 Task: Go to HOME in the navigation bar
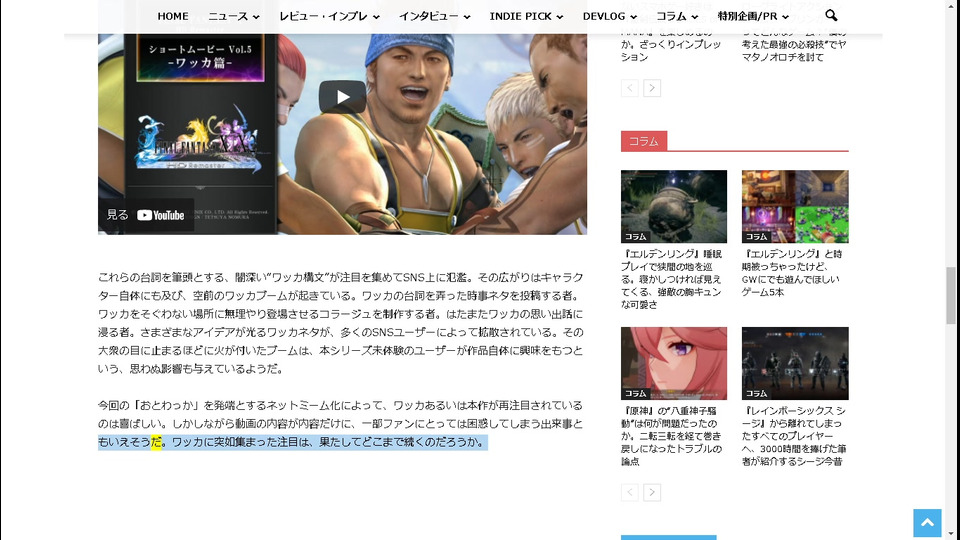click(x=173, y=17)
